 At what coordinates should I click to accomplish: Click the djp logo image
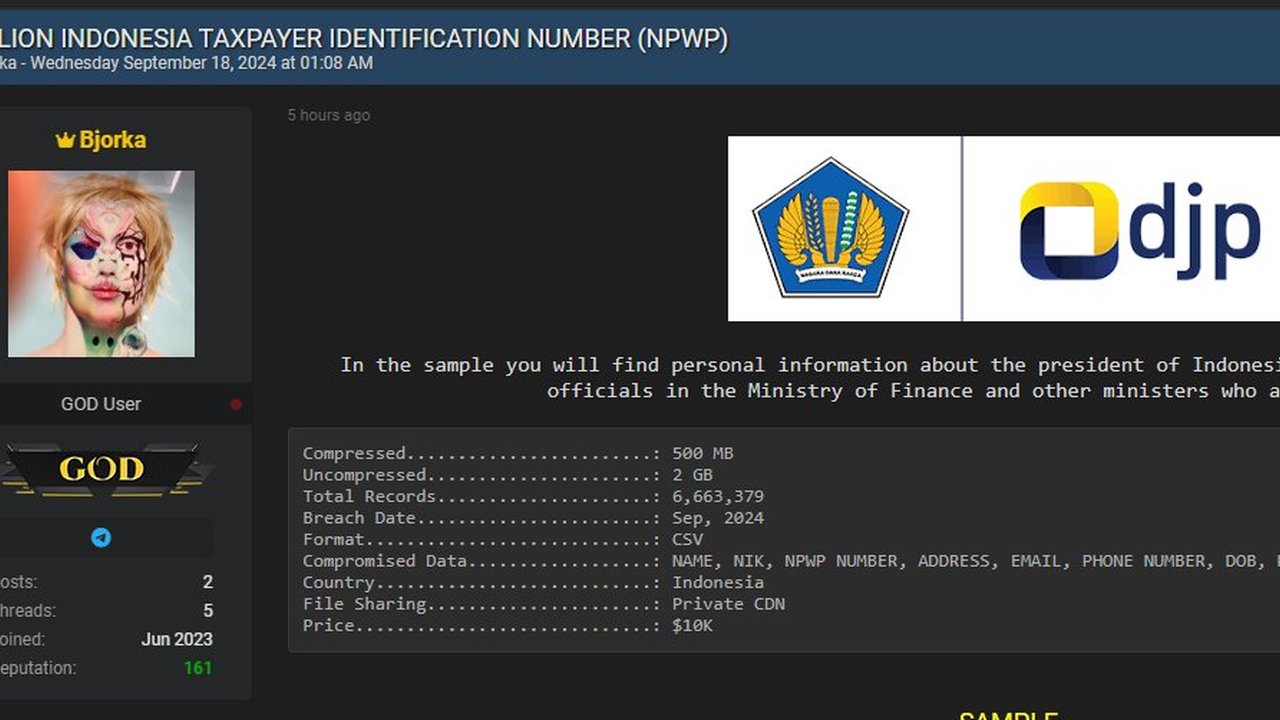[1139, 229]
